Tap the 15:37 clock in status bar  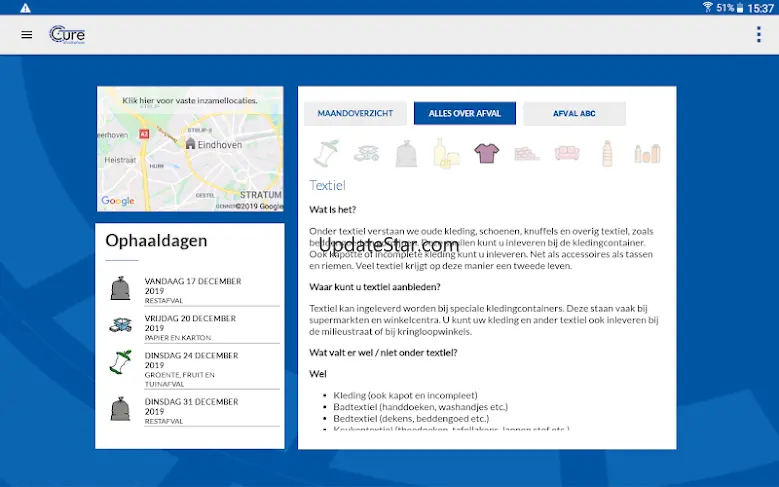(x=760, y=7)
